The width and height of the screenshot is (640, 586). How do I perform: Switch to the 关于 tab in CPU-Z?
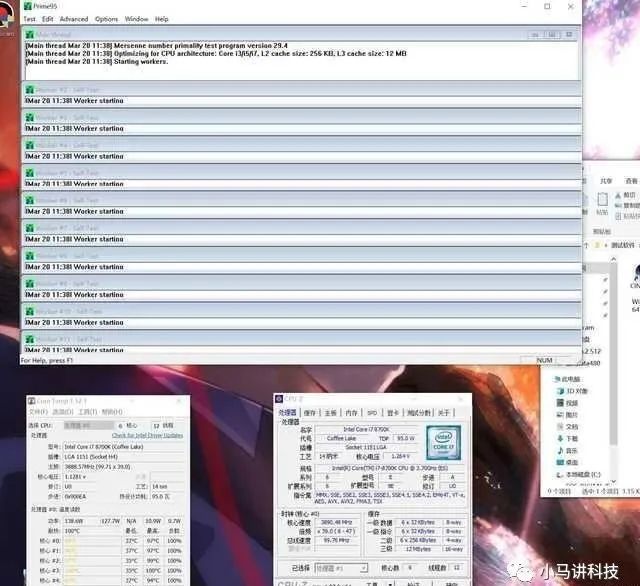444,413
